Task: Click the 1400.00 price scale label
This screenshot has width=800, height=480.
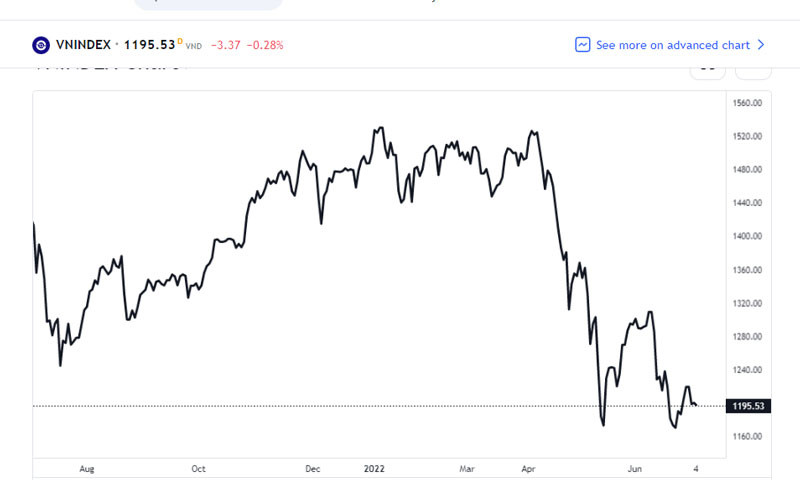Action: [x=748, y=236]
